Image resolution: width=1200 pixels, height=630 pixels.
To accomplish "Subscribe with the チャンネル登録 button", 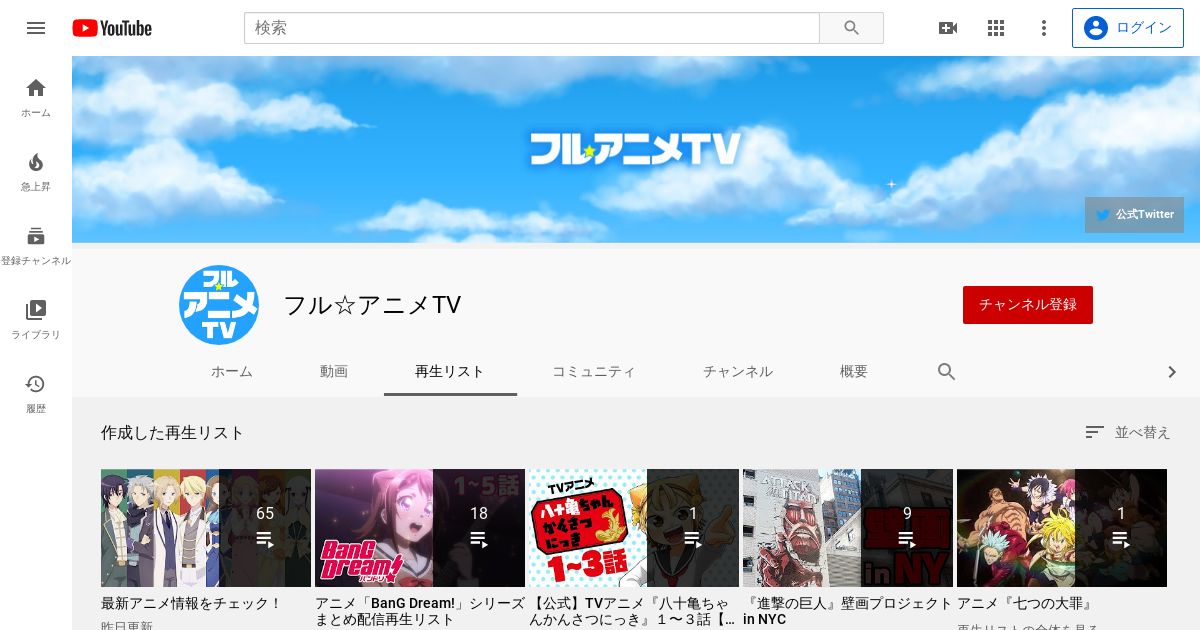I will (1028, 305).
